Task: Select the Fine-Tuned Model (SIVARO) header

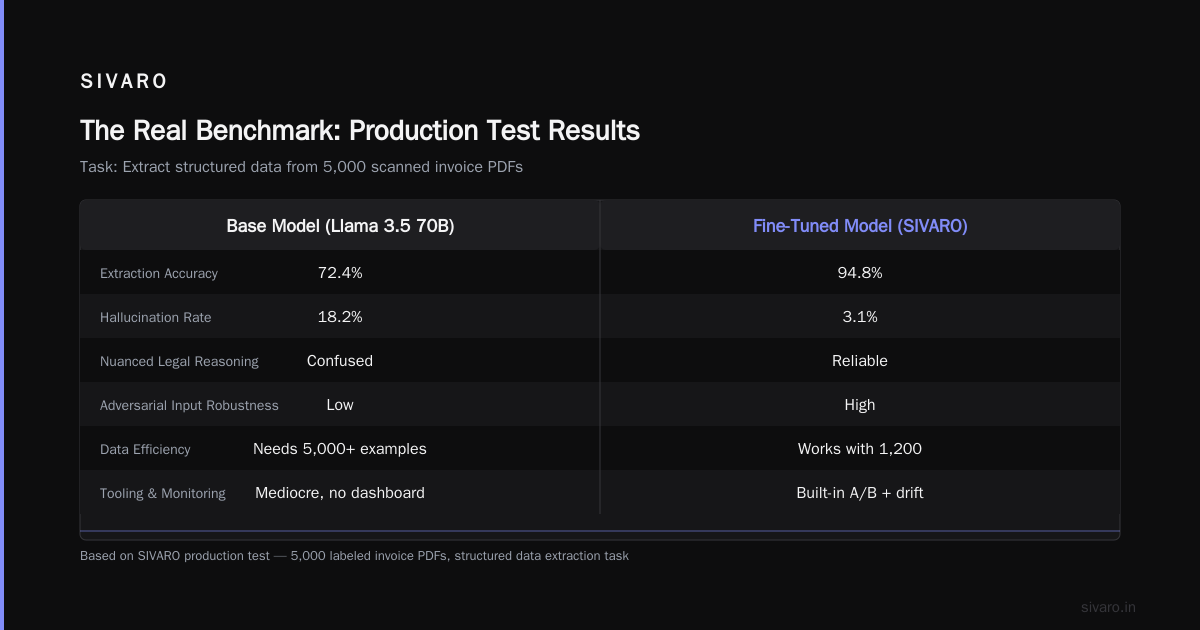Action: click(x=860, y=226)
